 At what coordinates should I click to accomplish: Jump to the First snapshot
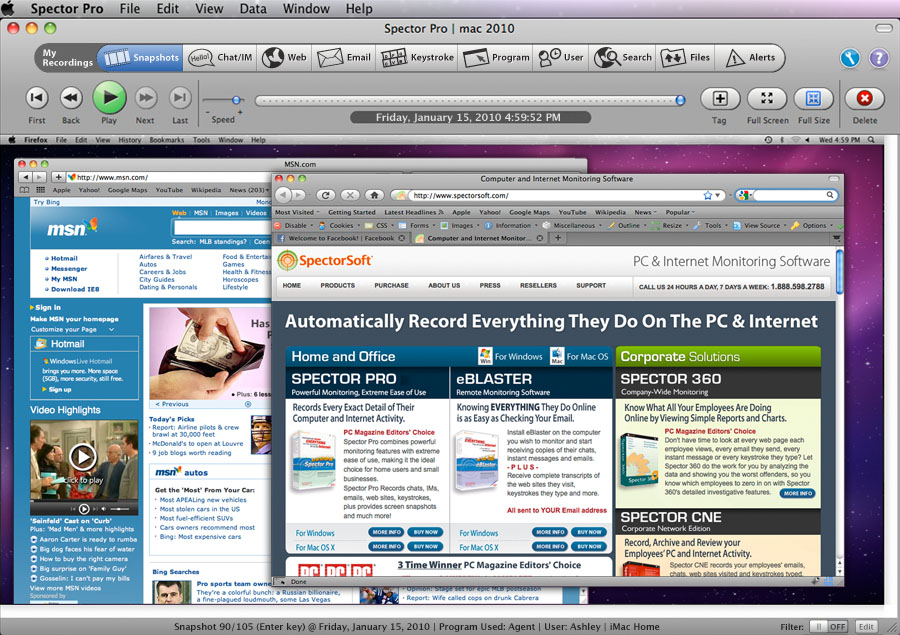pos(37,98)
